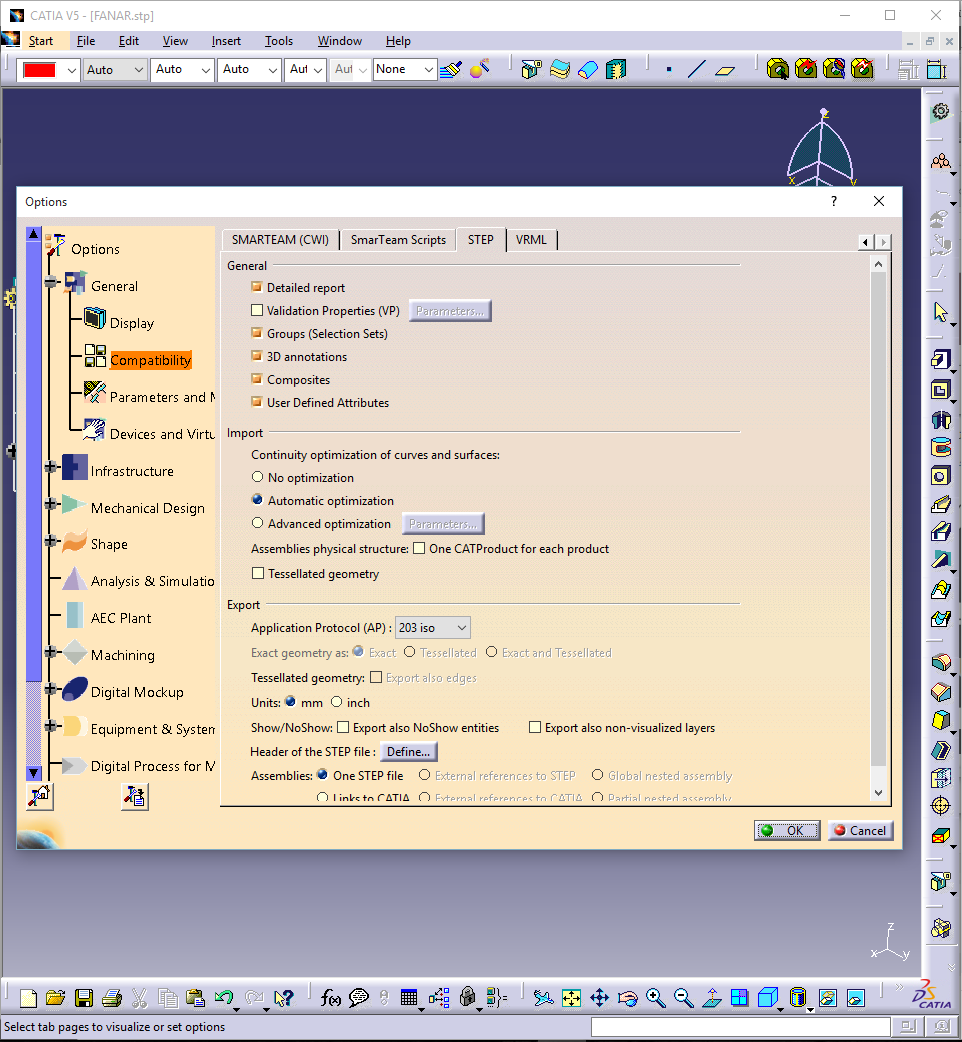
Task: Click the Point creation icon
Action: pos(669,69)
